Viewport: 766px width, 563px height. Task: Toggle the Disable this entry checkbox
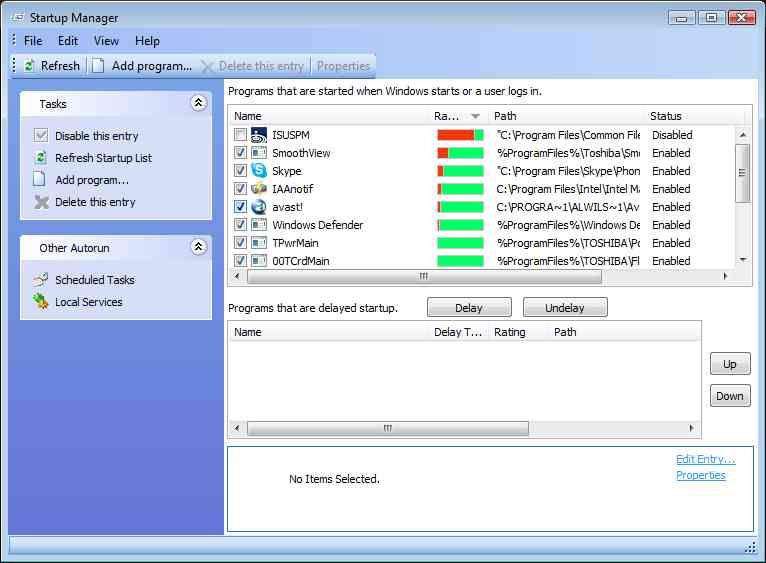42,135
